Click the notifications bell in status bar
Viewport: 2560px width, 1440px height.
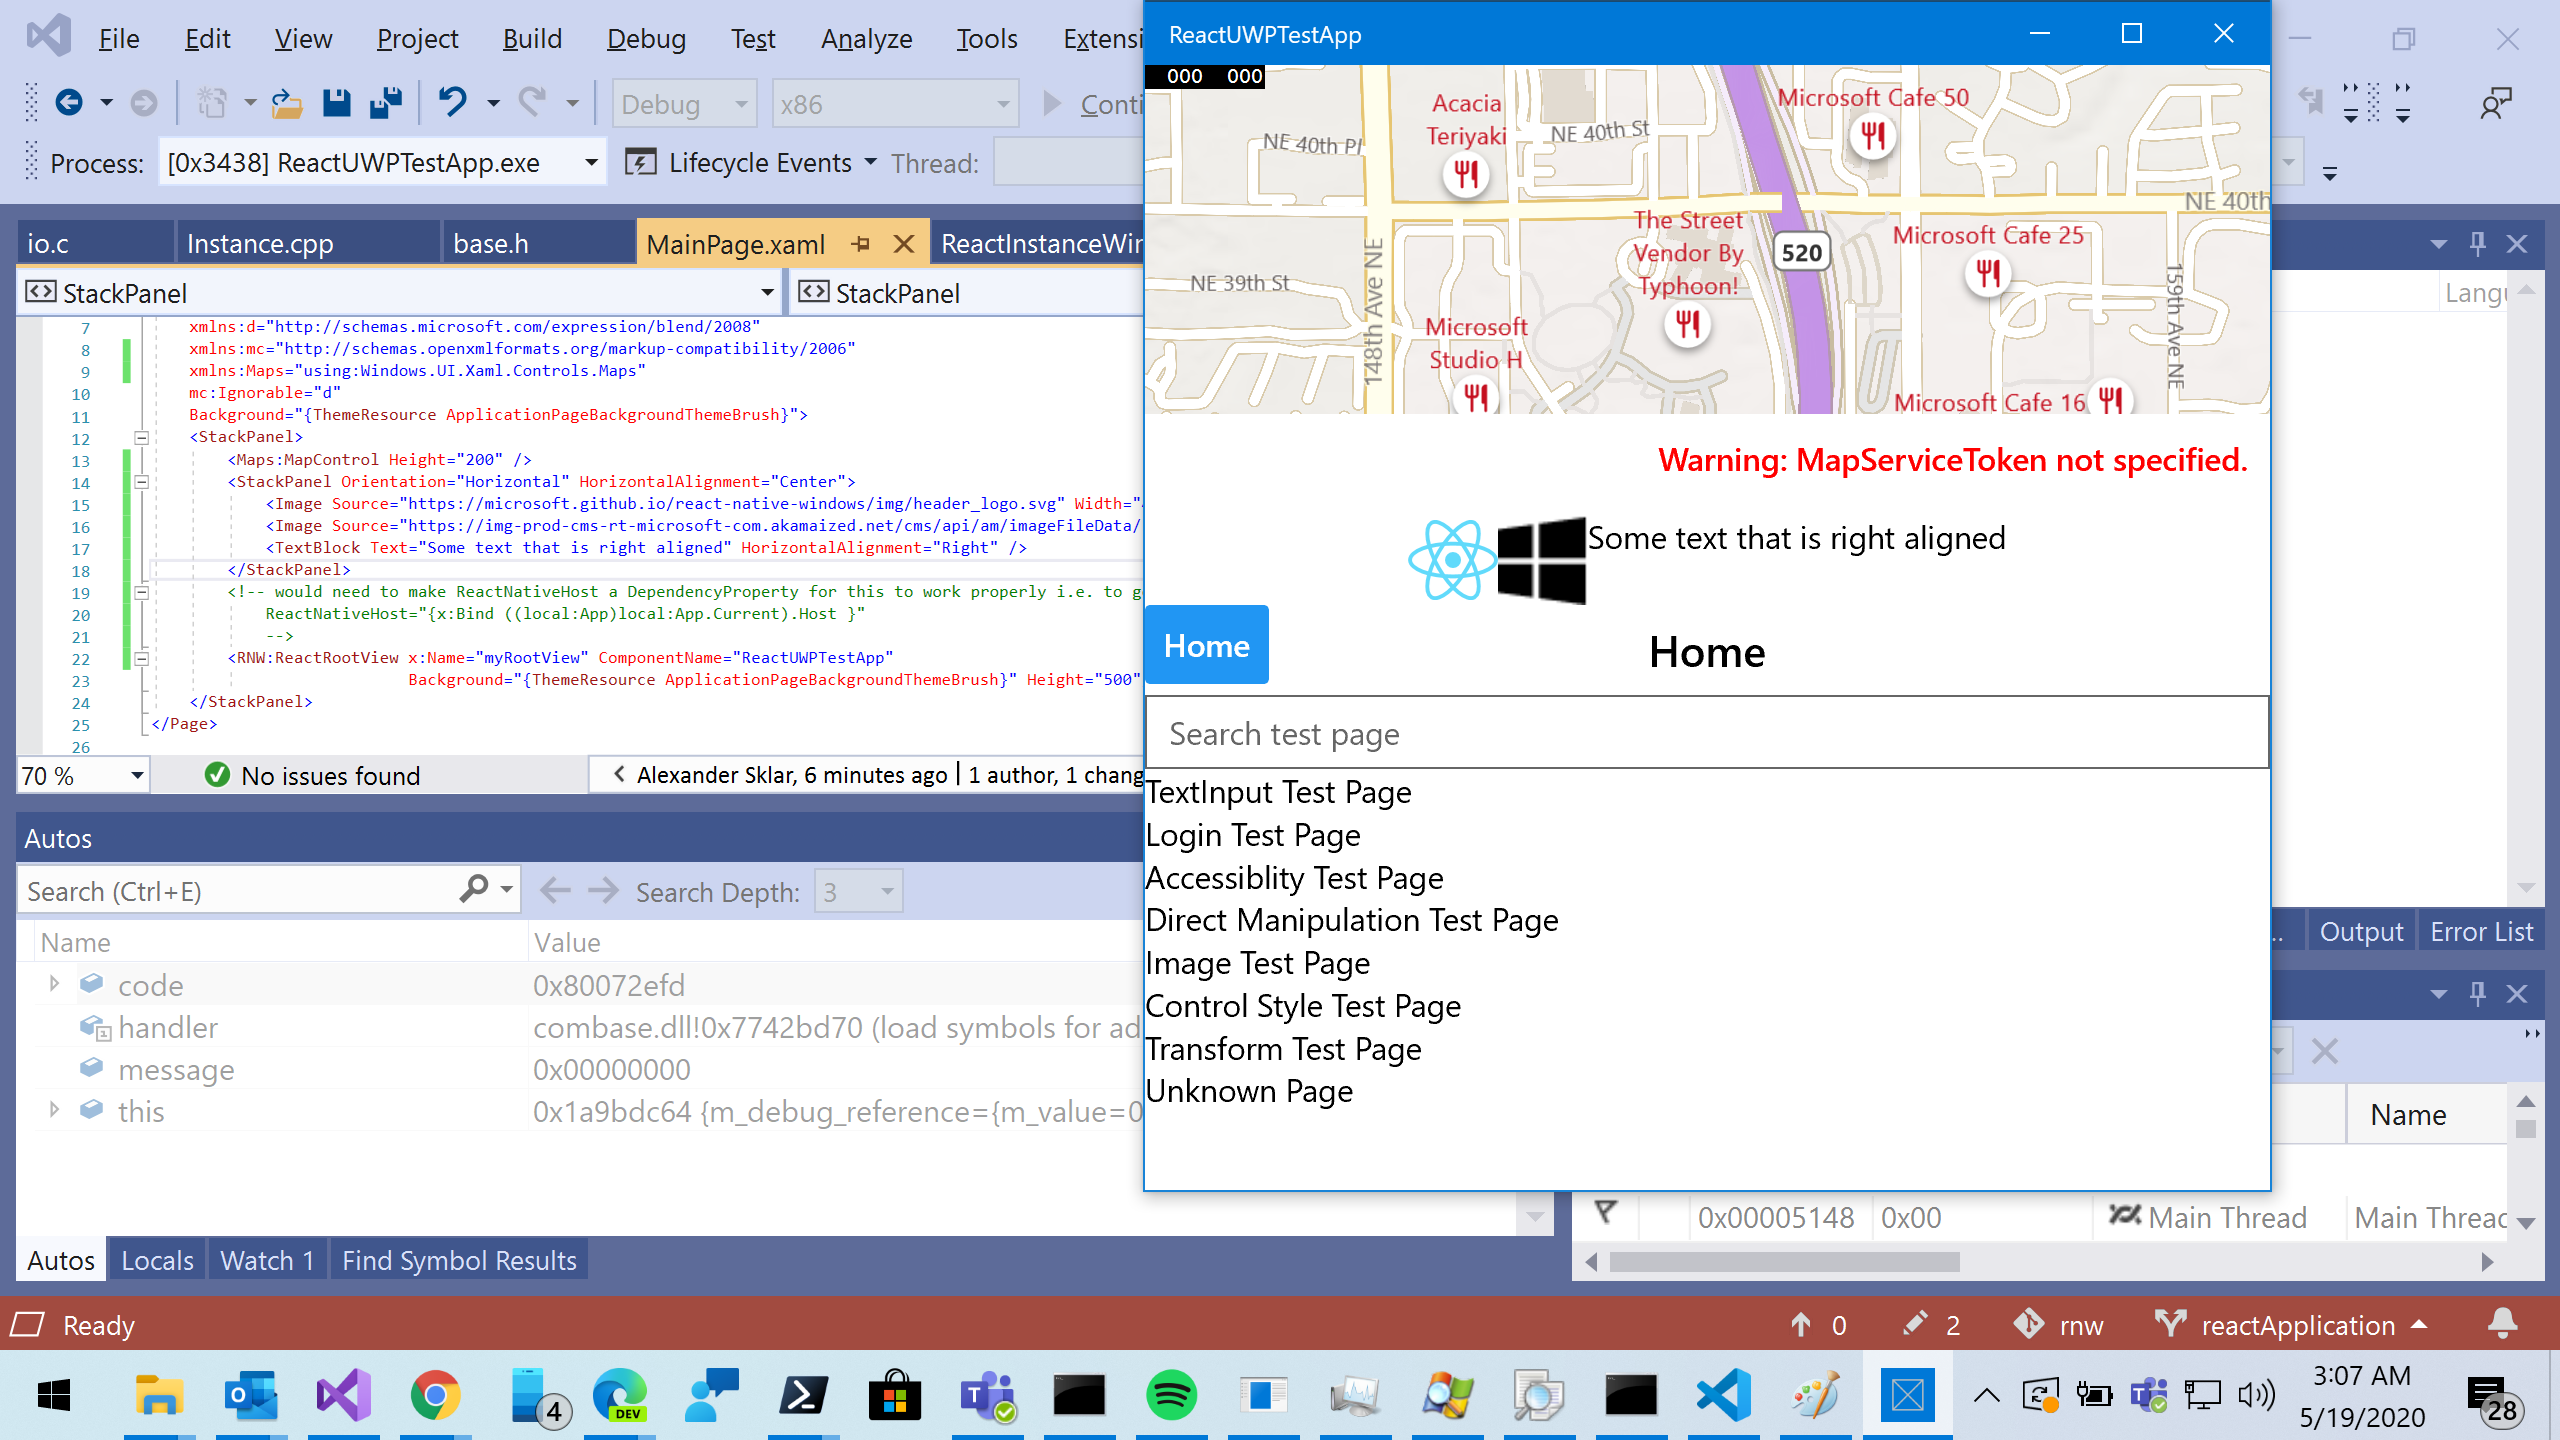coord(2502,1324)
